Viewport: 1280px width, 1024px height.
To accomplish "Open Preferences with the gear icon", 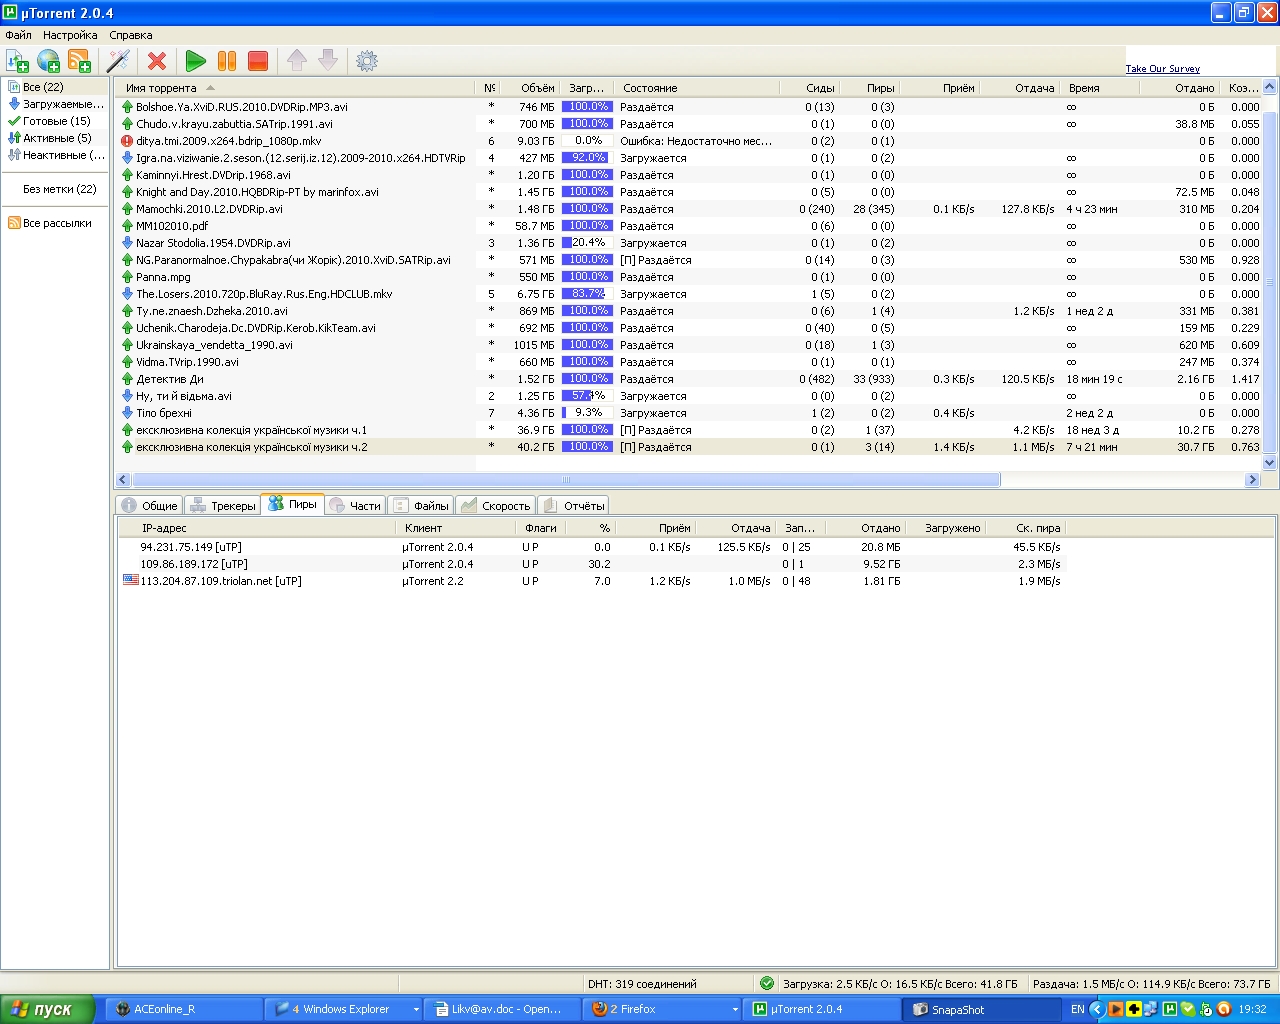I will coord(367,61).
